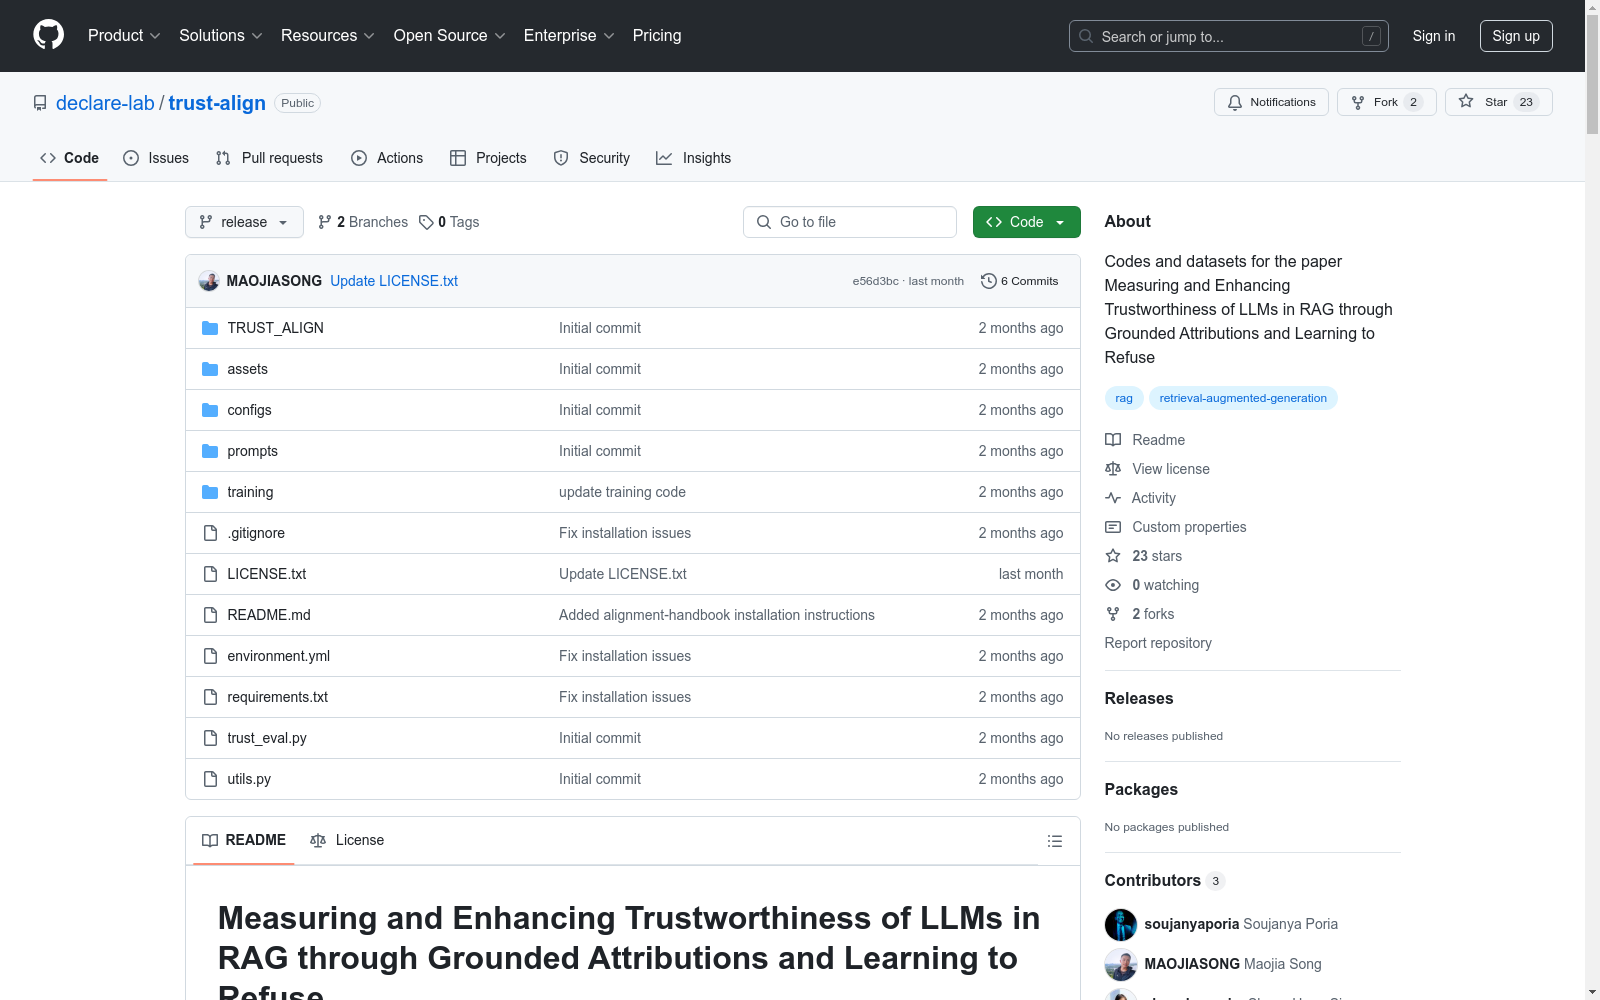Click the retrieval-augmented-generation topic tag
1600x1000 pixels.
click(1243, 398)
